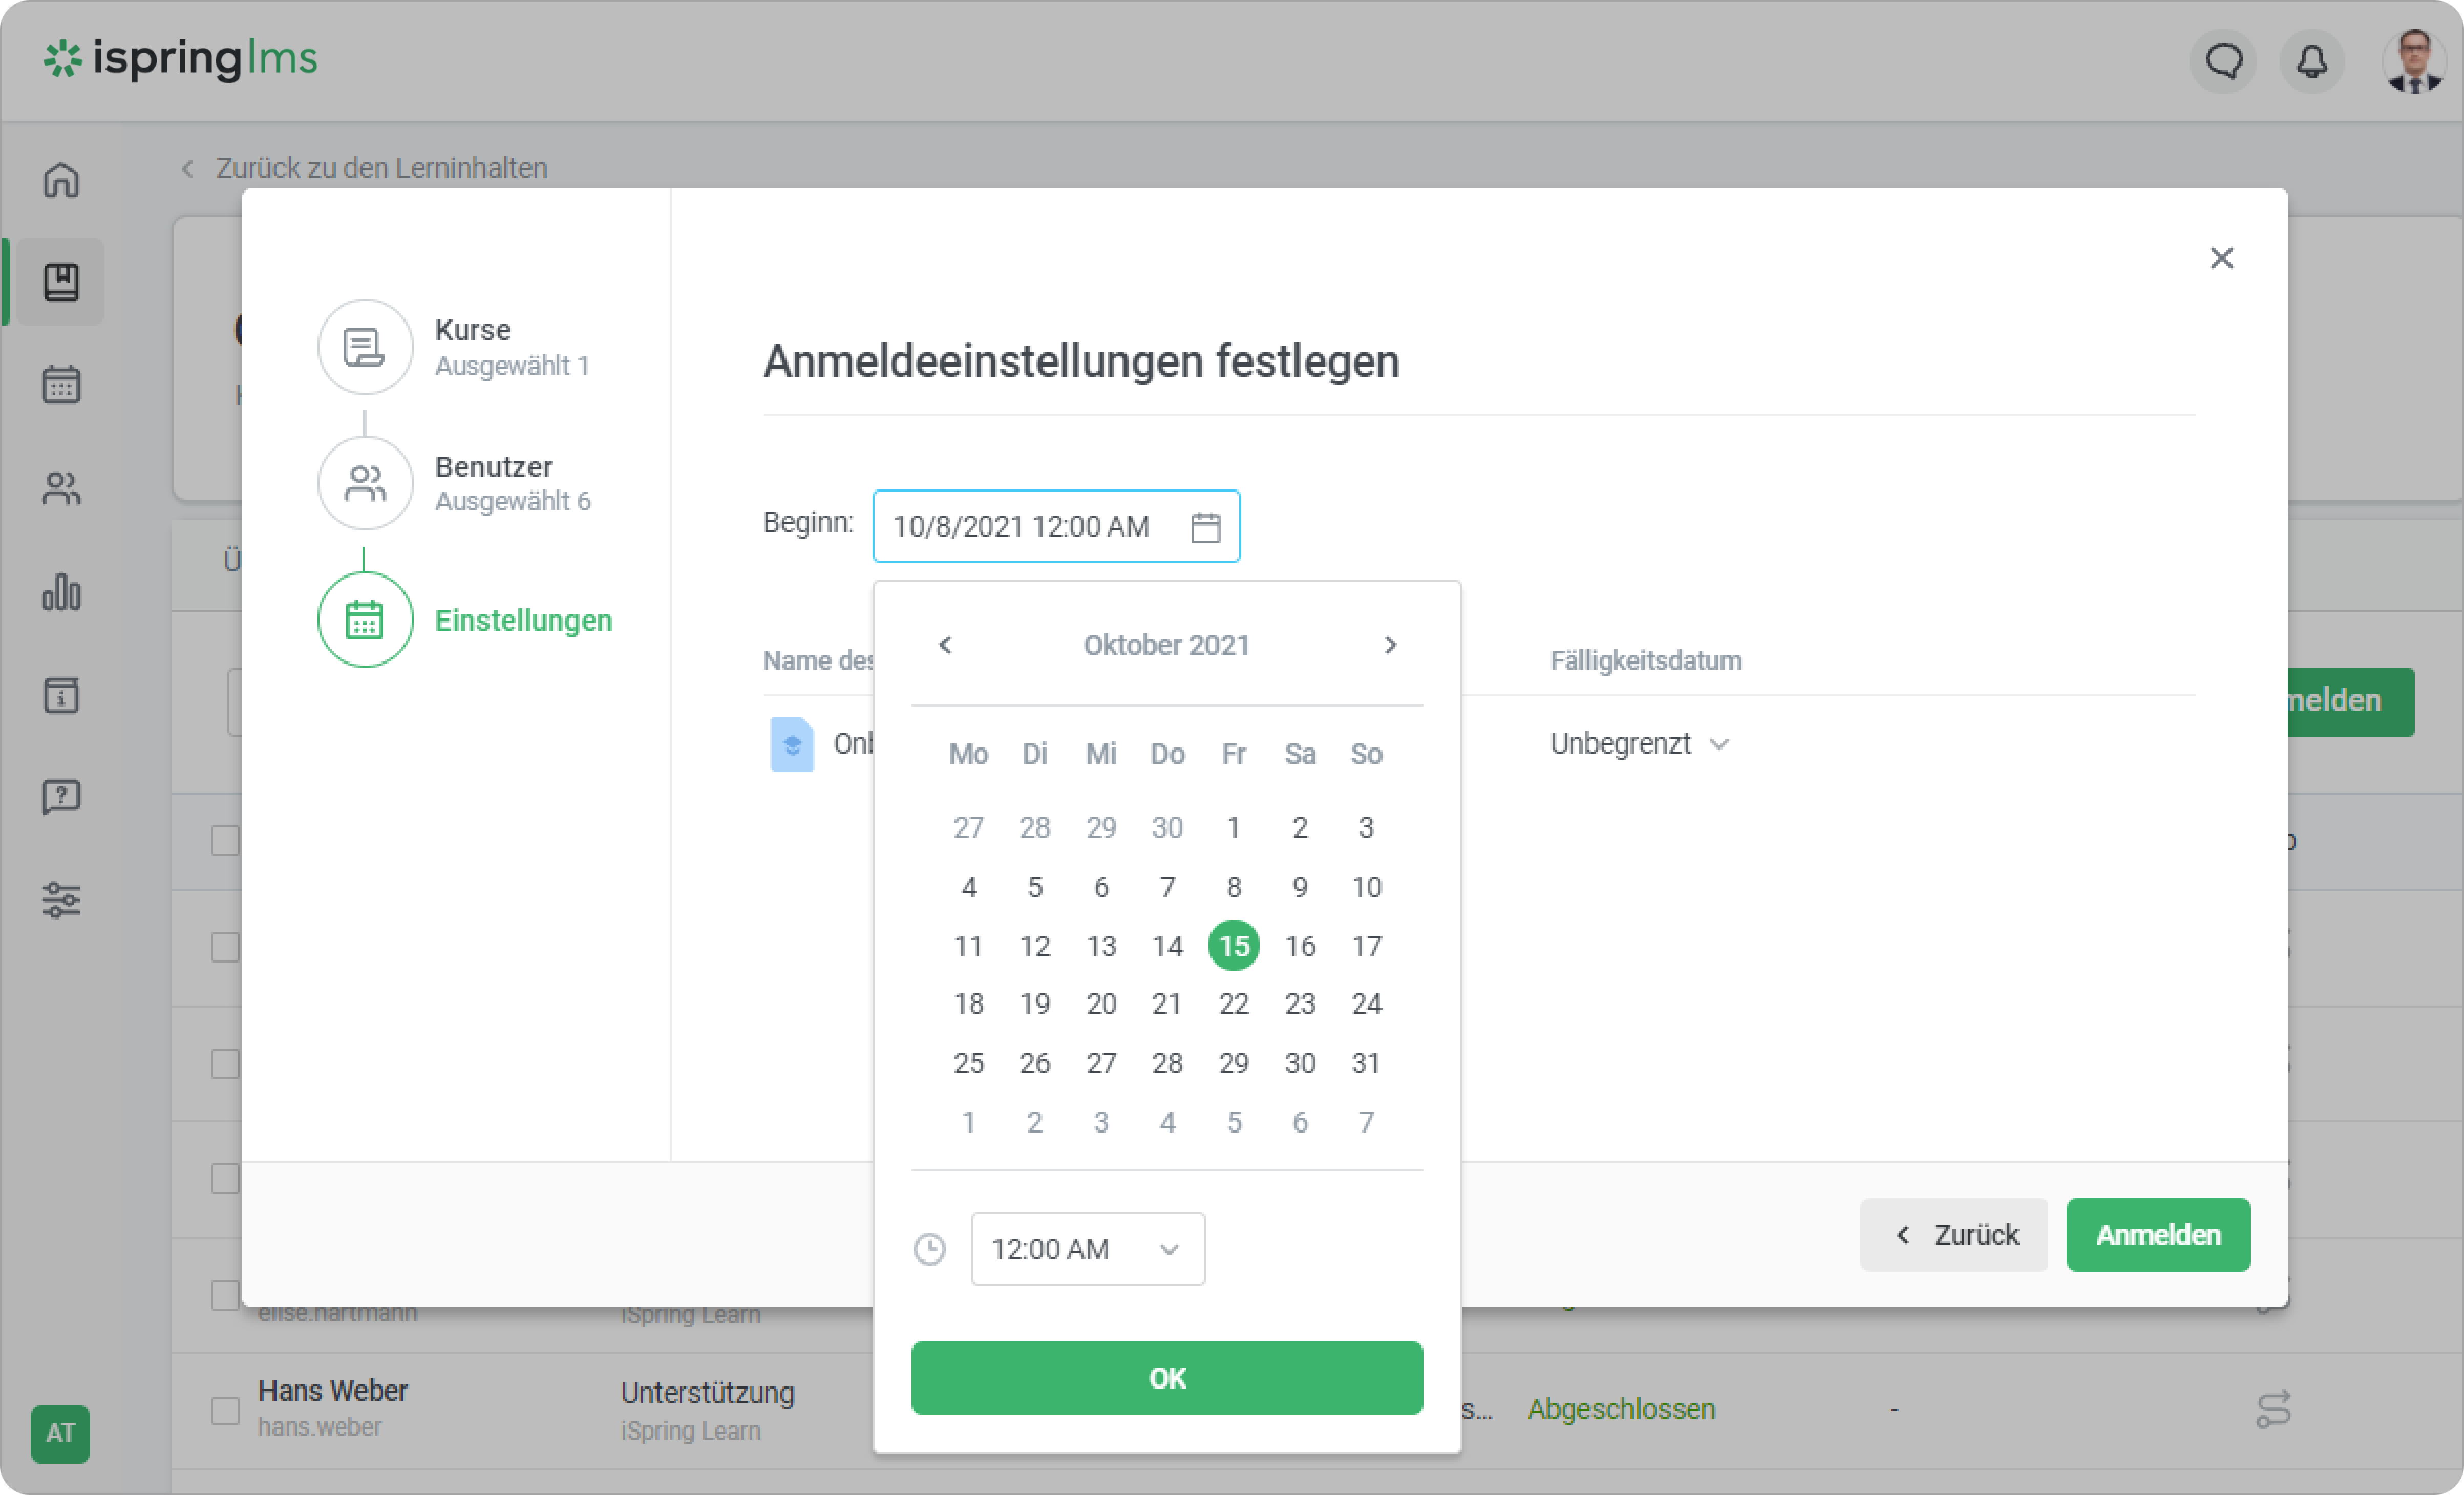The height and width of the screenshot is (1495, 2464).
Task: Click the Beginn date input field
Action: (x=1020, y=527)
